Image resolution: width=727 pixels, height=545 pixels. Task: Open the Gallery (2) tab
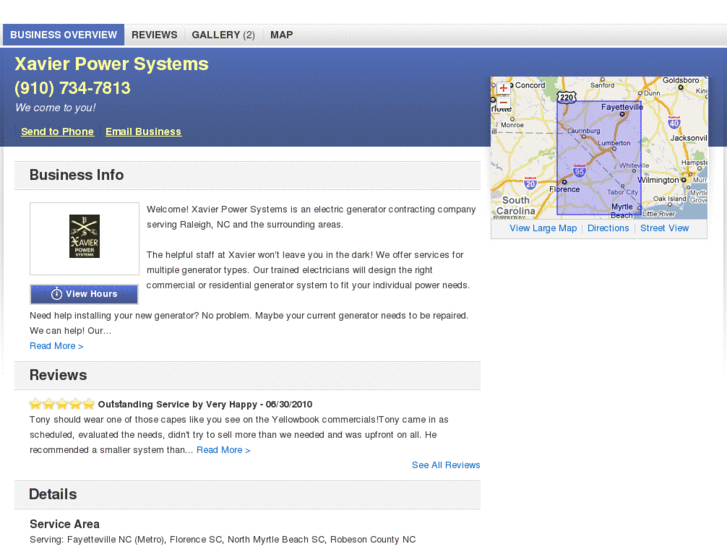(223, 35)
